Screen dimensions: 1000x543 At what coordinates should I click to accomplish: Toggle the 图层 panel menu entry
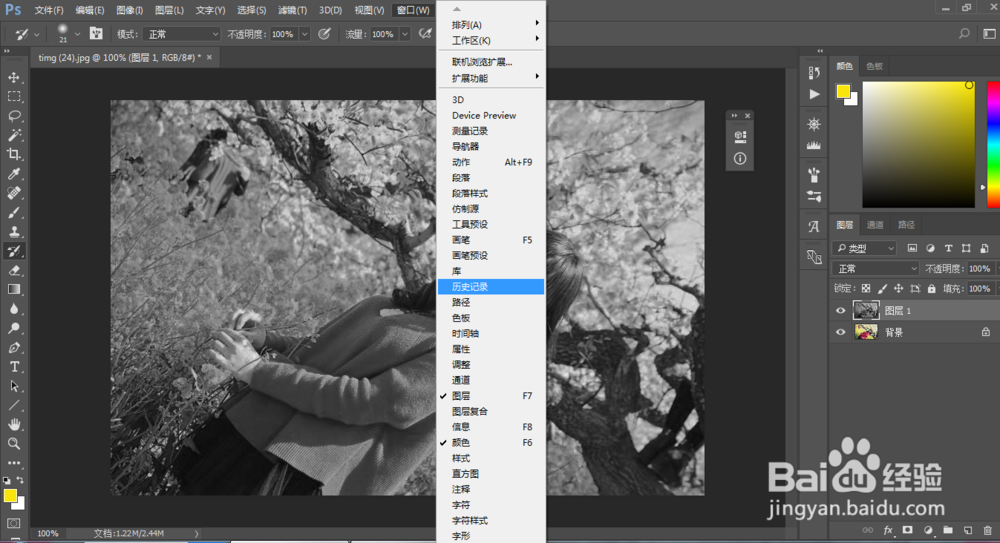coord(491,396)
